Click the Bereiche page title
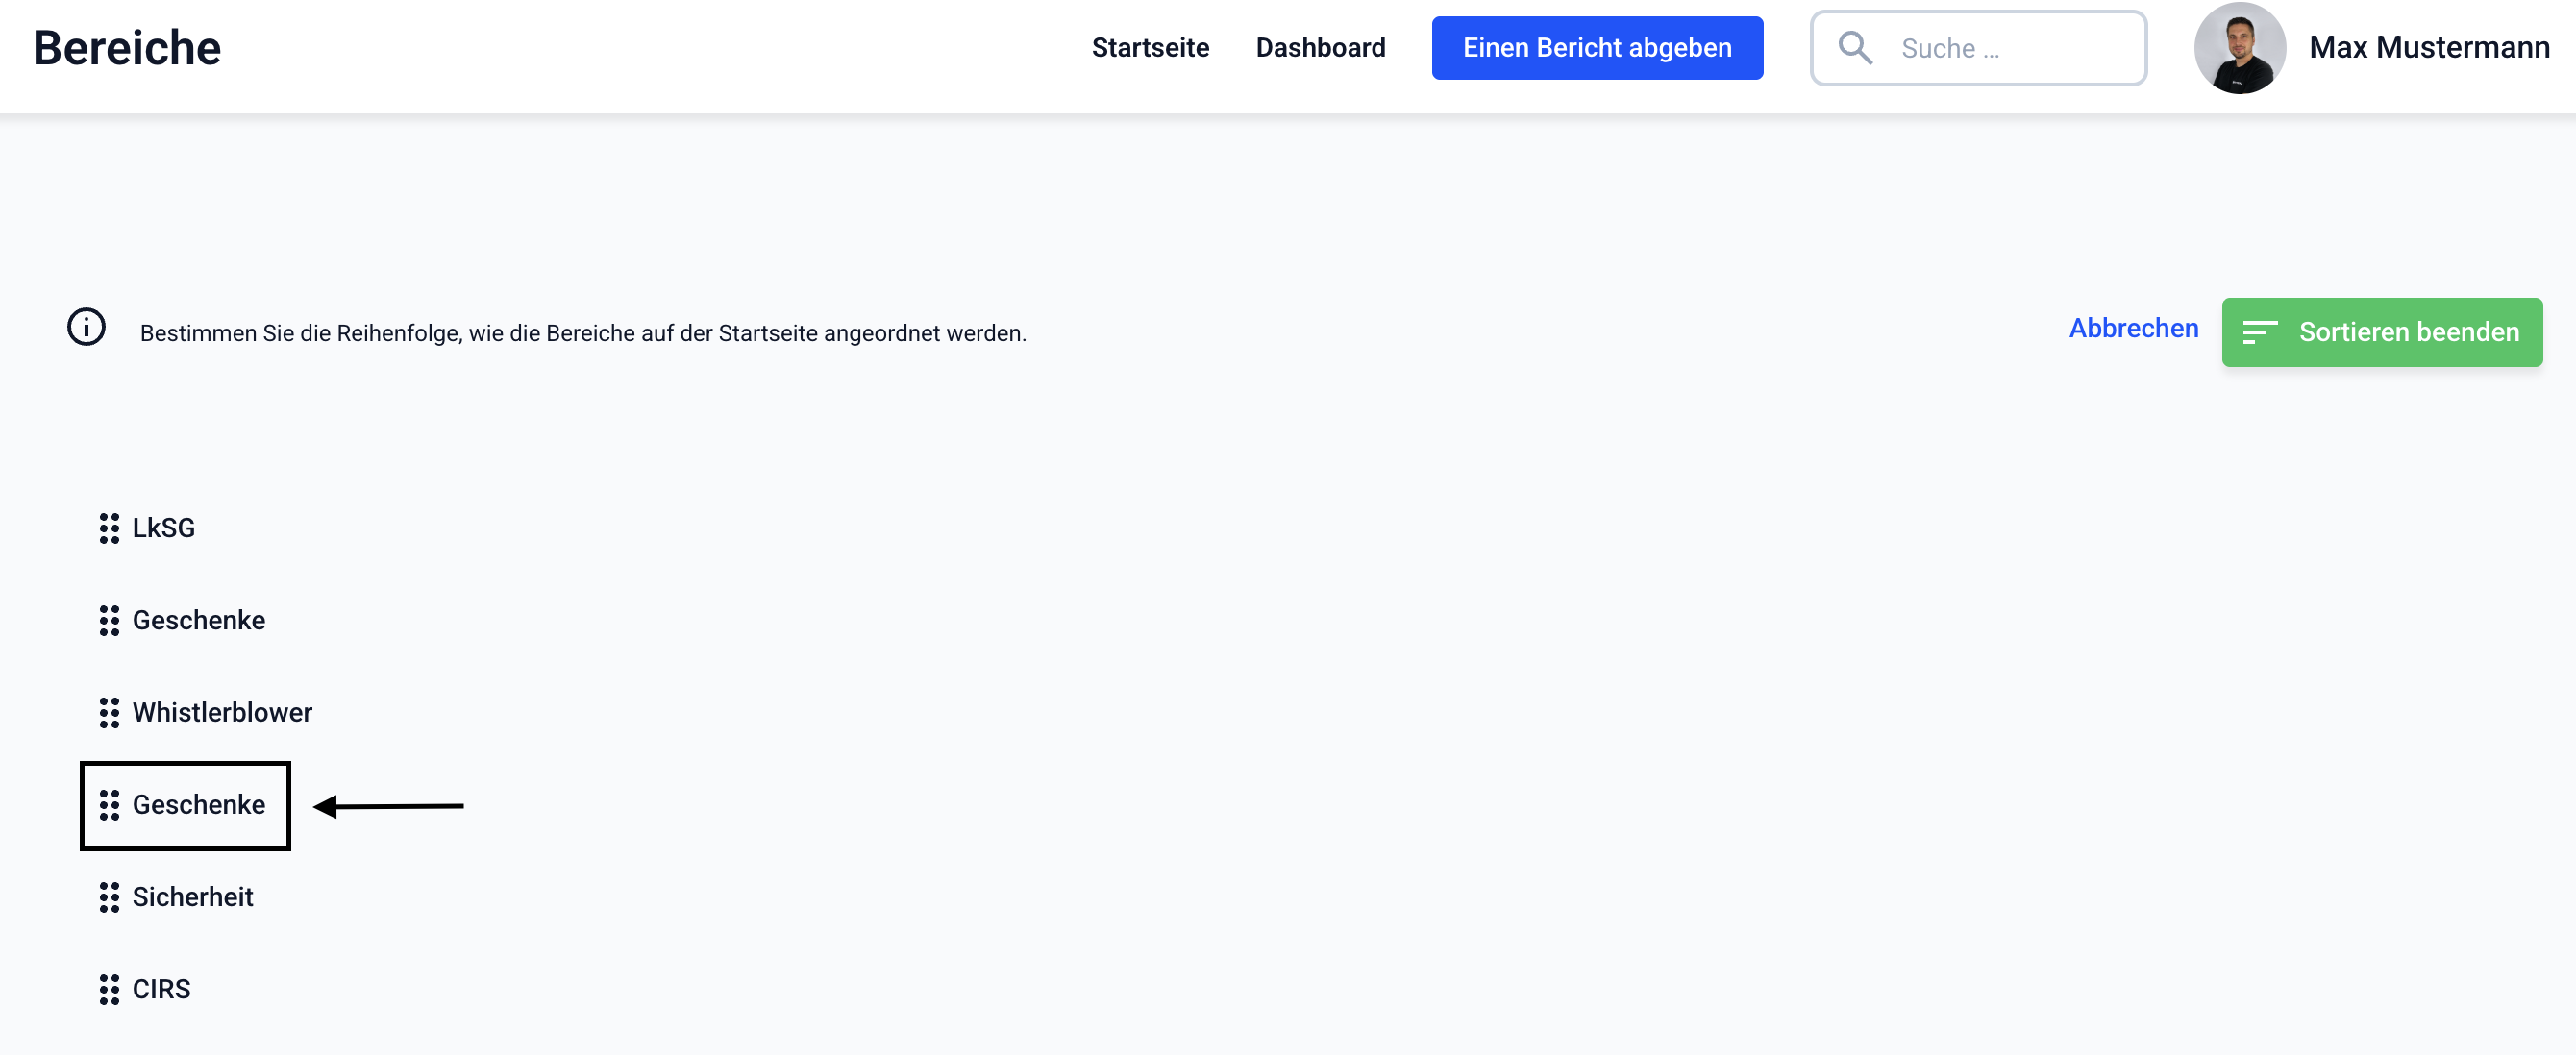 tap(127, 48)
